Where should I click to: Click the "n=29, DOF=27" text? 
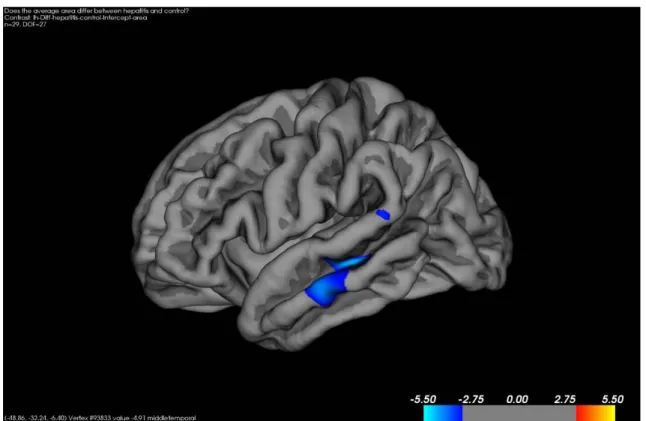[x=25, y=24]
